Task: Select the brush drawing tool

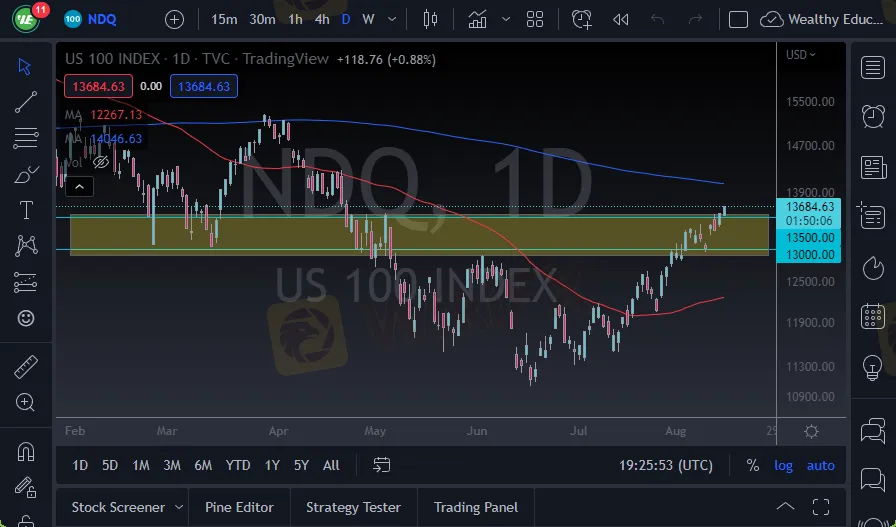Action: click(x=26, y=174)
